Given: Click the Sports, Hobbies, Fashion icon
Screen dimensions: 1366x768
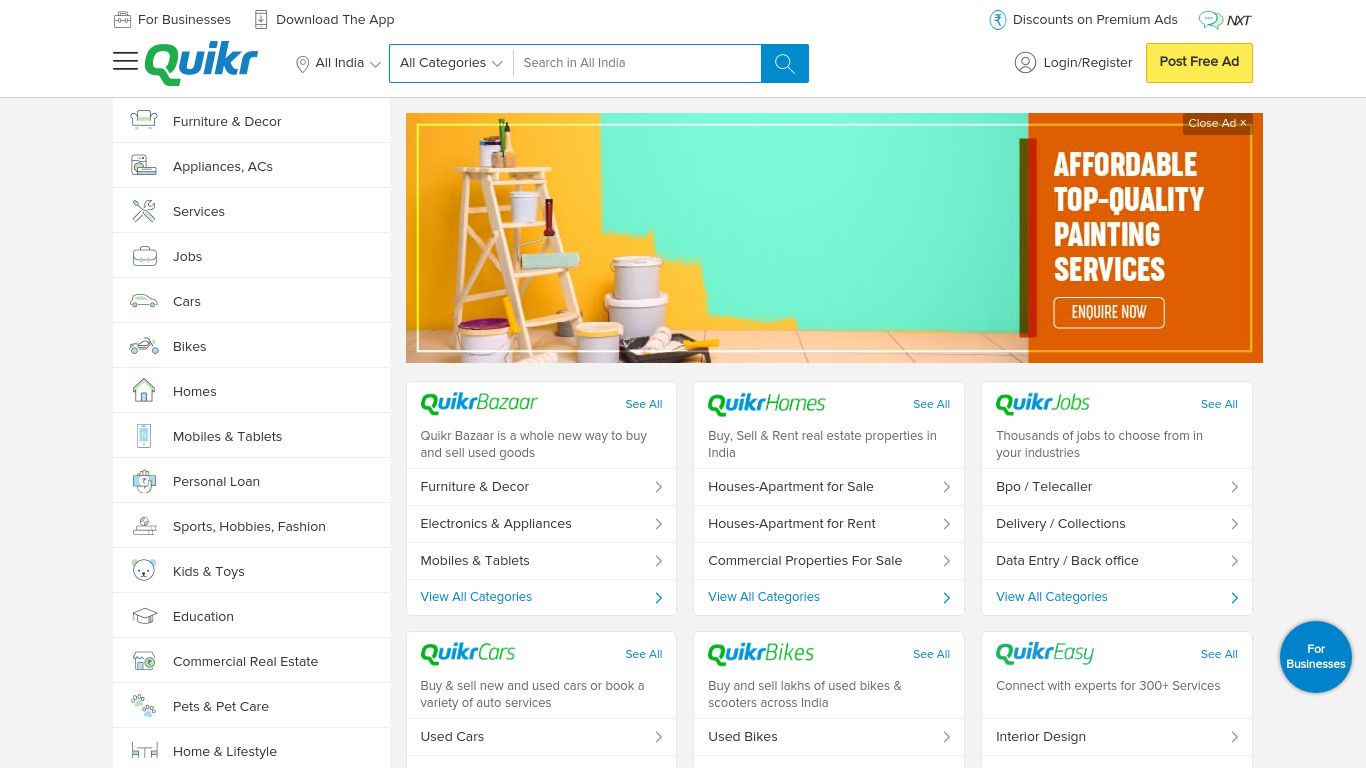Looking at the screenshot, I should (144, 526).
